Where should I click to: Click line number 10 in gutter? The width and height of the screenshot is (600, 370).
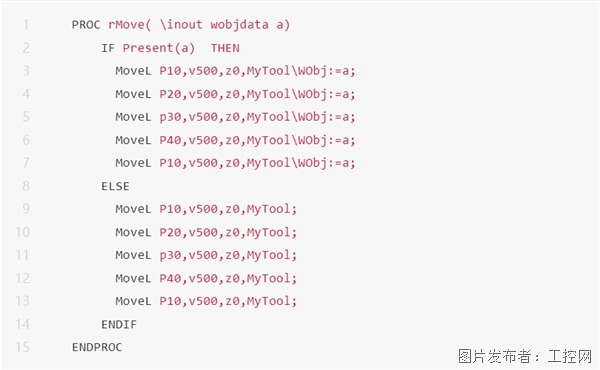[23, 232]
